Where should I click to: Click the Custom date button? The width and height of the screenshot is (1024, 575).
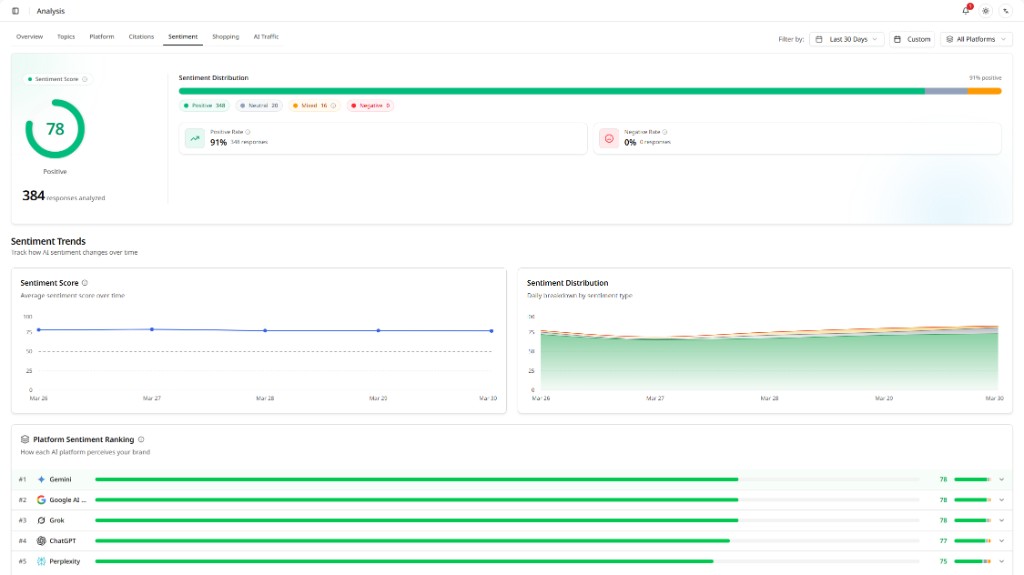coord(912,39)
